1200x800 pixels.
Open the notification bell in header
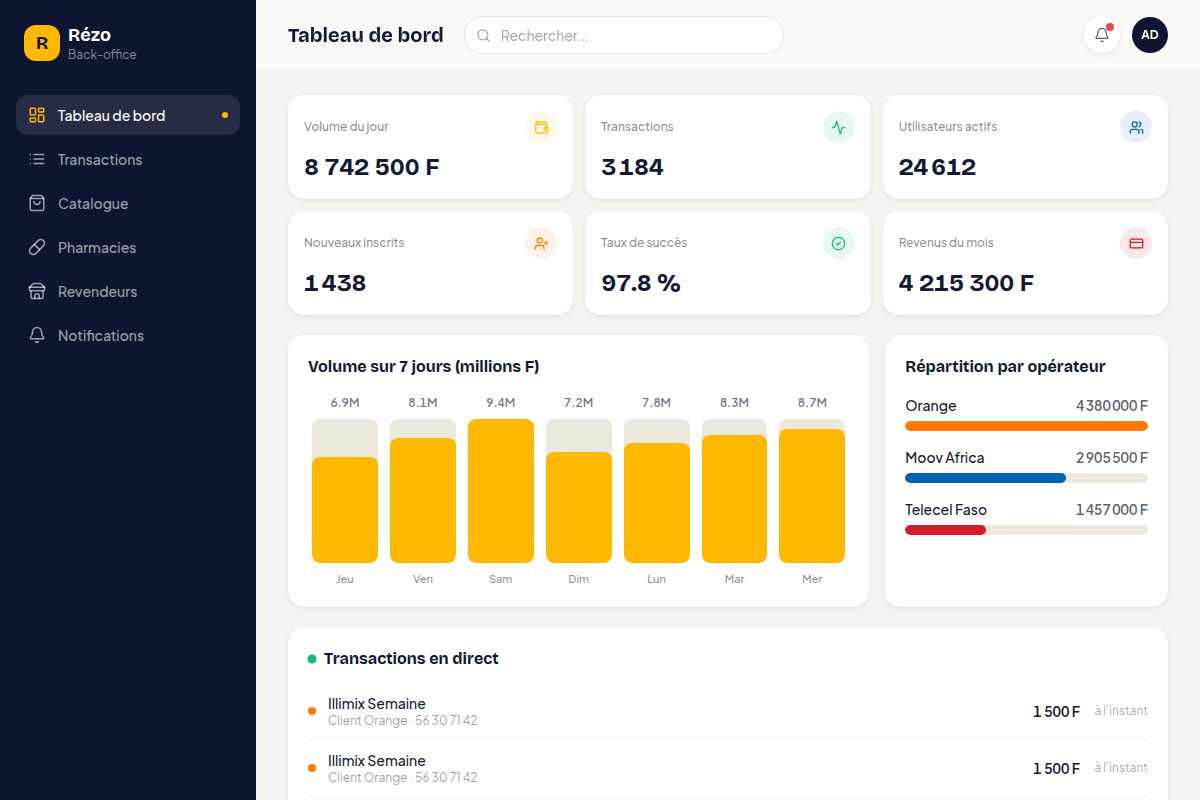(1102, 35)
